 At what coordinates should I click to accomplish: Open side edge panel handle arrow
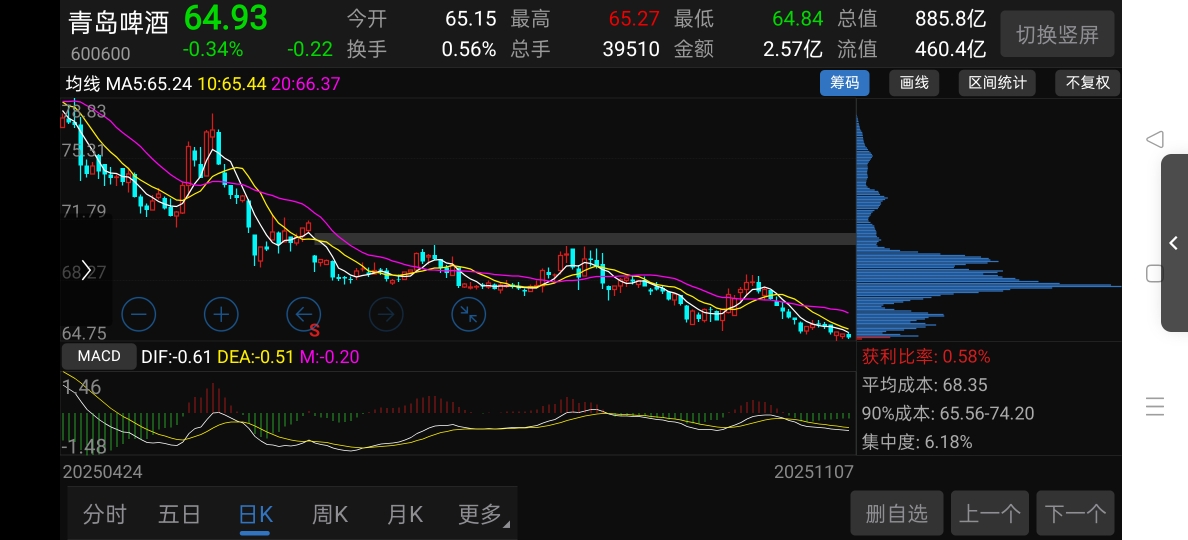pyautogui.click(x=1174, y=243)
